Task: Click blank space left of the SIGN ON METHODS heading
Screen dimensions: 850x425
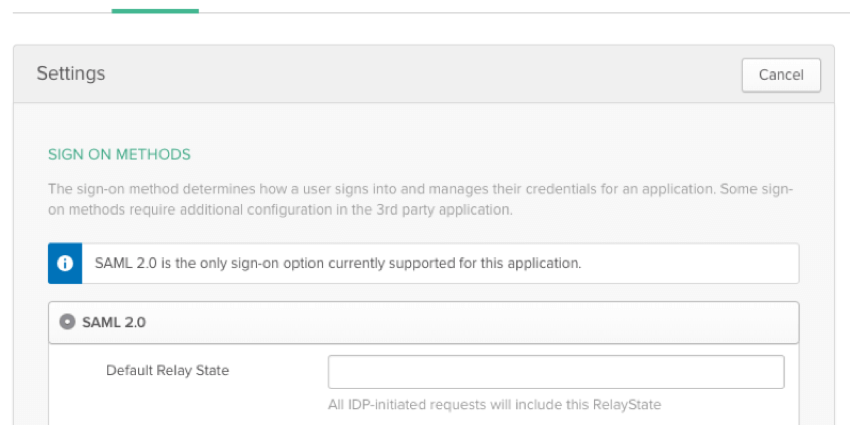Action: [30, 155]
